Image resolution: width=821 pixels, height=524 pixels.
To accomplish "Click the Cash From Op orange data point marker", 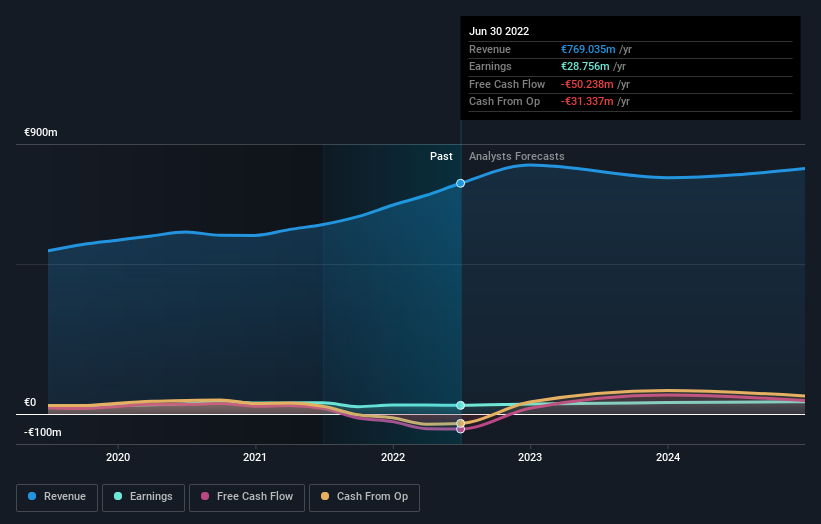I will (x=460, y=423).
